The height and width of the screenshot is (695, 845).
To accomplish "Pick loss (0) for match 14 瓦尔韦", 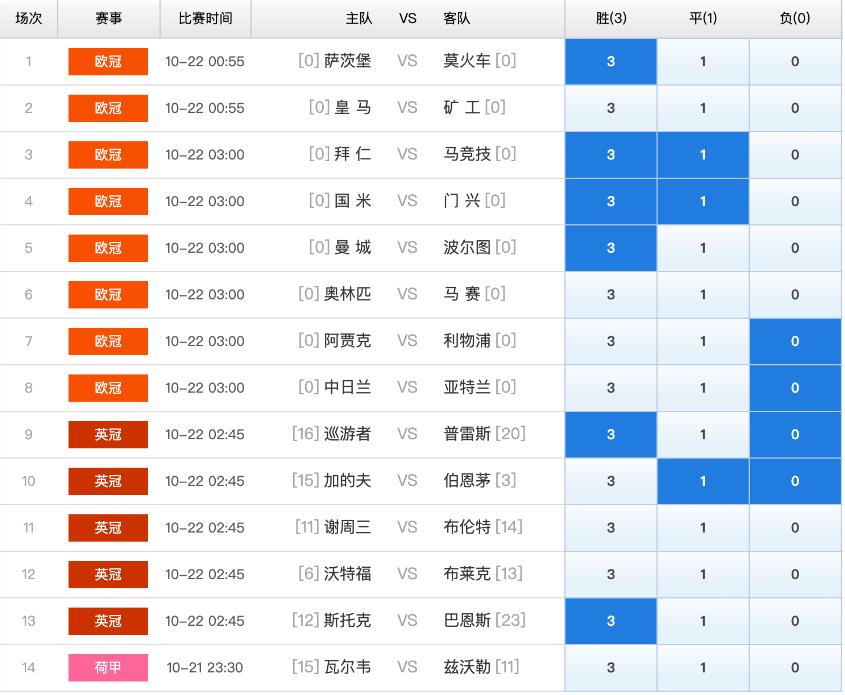I will [x=795, y=668].
